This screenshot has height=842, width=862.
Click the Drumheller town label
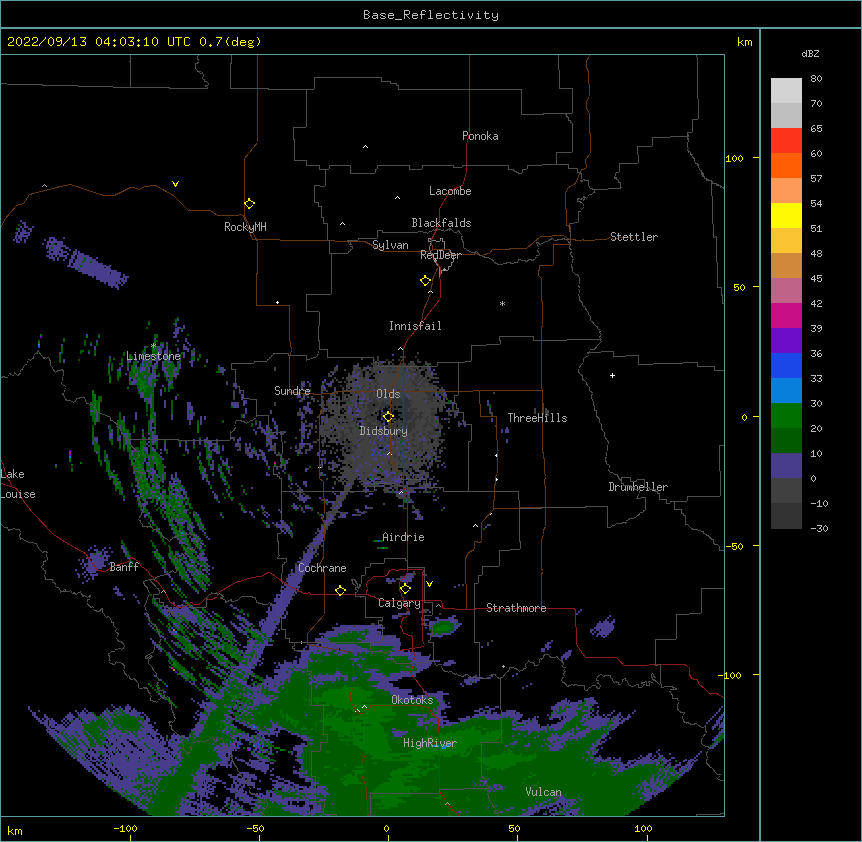638,487
